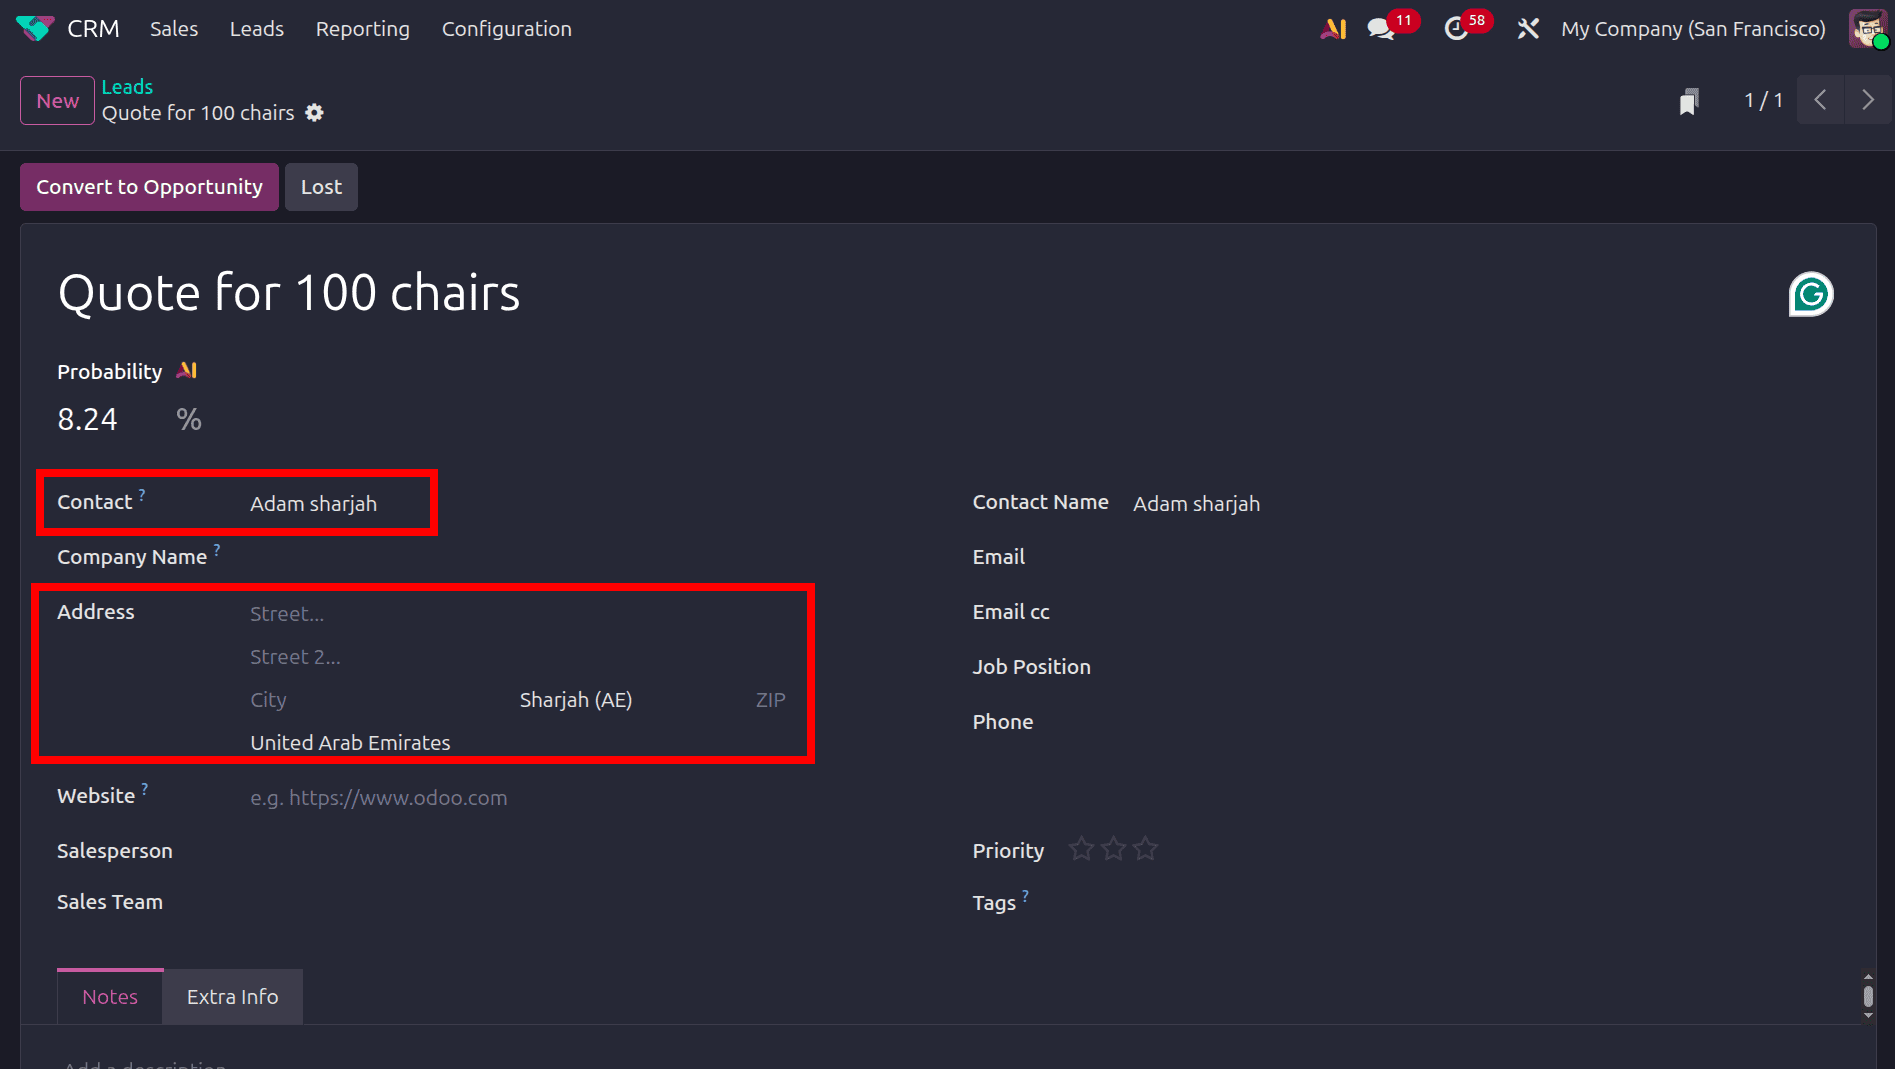The height and width of the screenshot is (1069, 1895).
Task: Open the messages conversation icon
Action: click(1381, 29)
